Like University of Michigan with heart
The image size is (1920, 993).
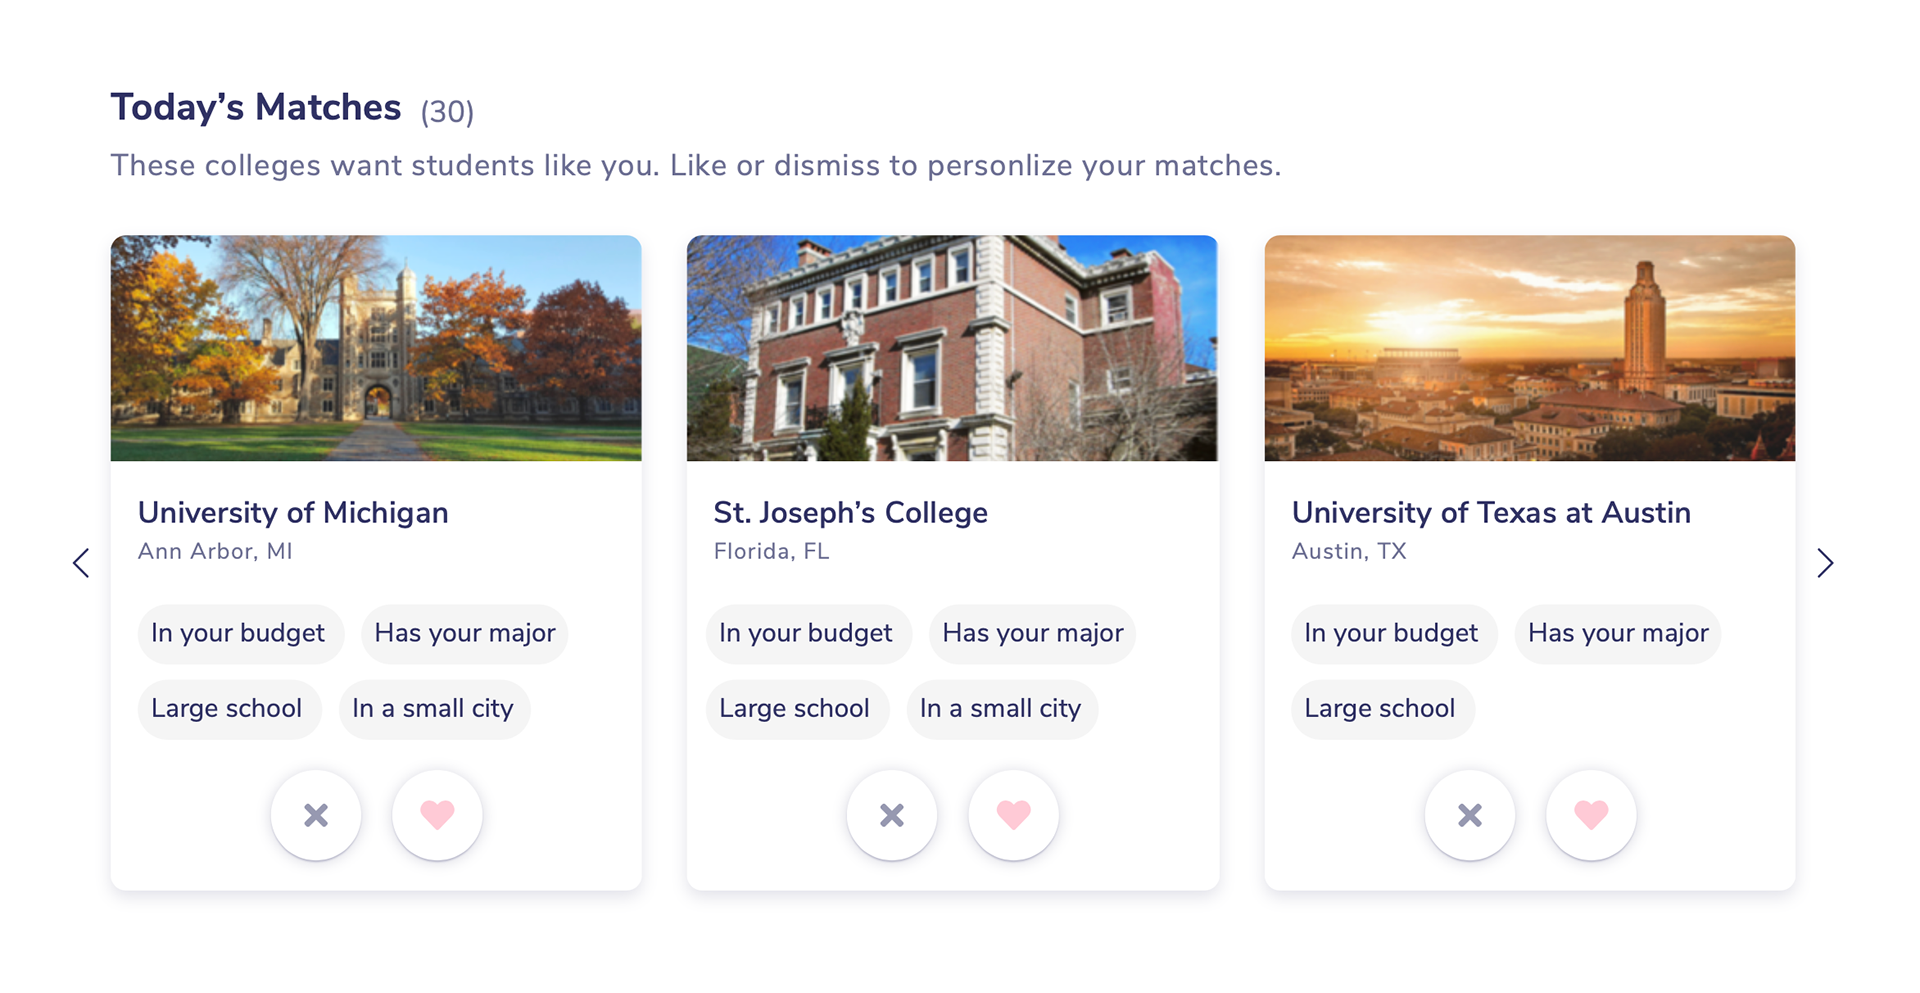click(437, 815)
